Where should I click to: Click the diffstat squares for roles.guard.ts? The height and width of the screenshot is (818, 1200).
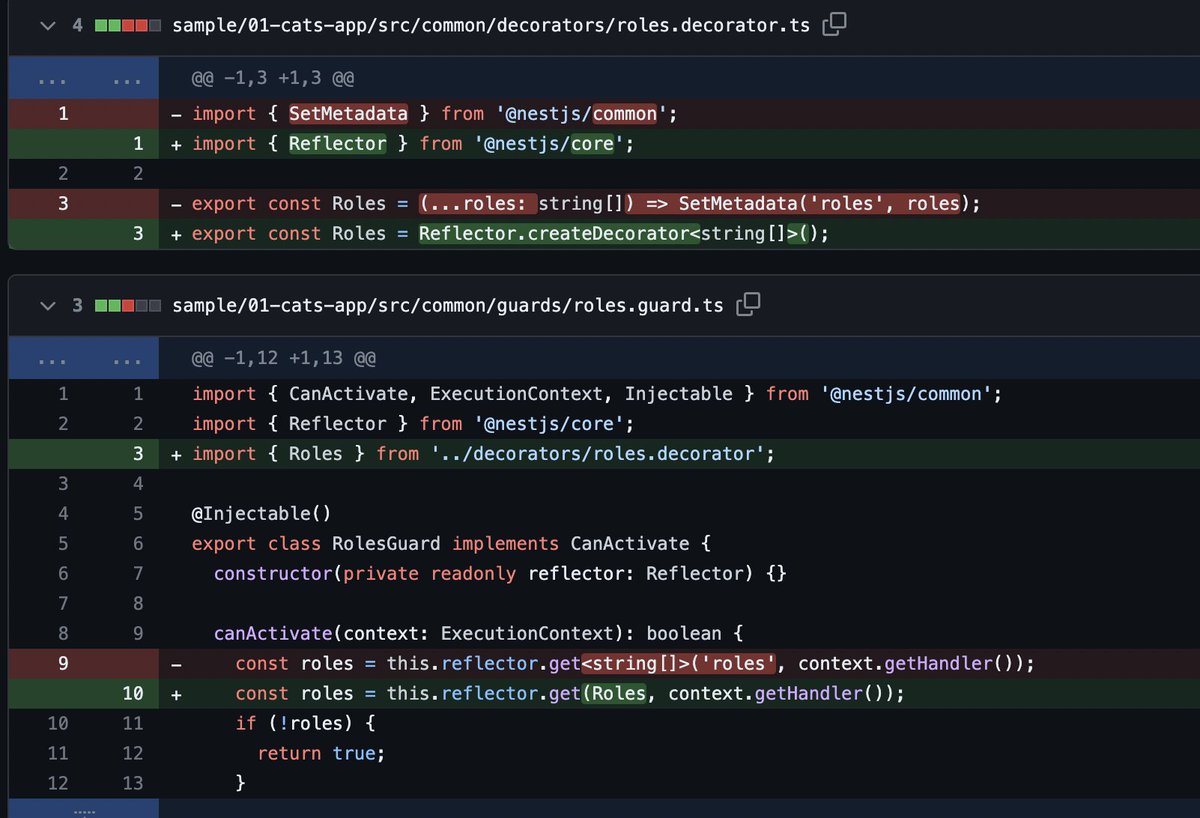pos(127,305)
